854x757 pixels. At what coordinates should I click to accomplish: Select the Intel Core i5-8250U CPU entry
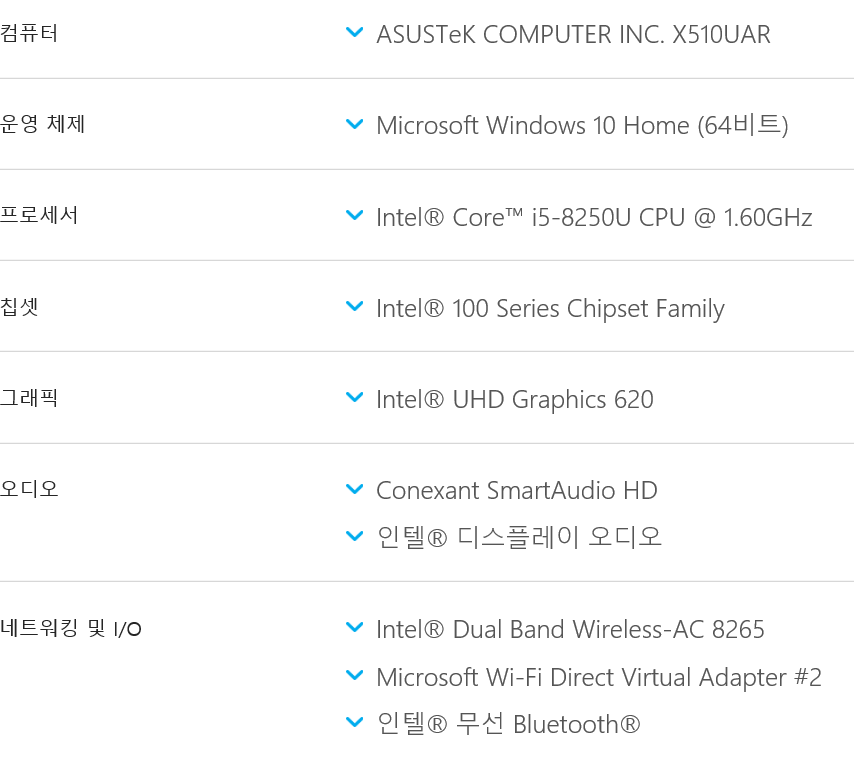coord(594,217)
